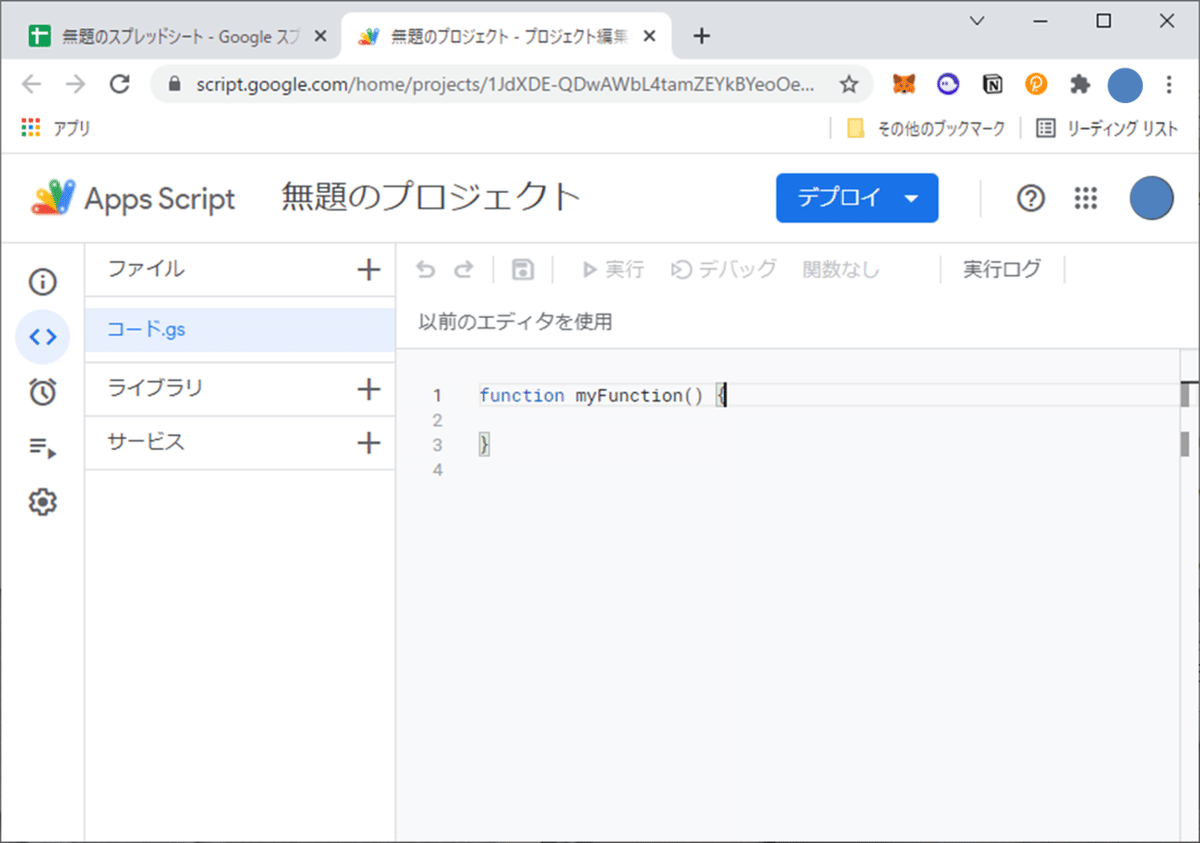Open the Chrome three-dot menu

click(x=1167, y=84)
